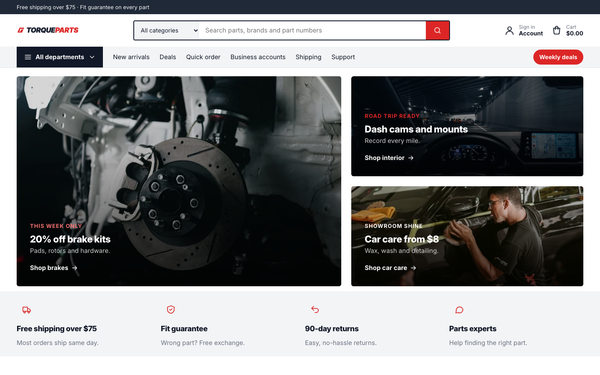The image size is (600, 375).
Task: Click the 90-day returns arrow icon
Action: click(x=315, y=309)
